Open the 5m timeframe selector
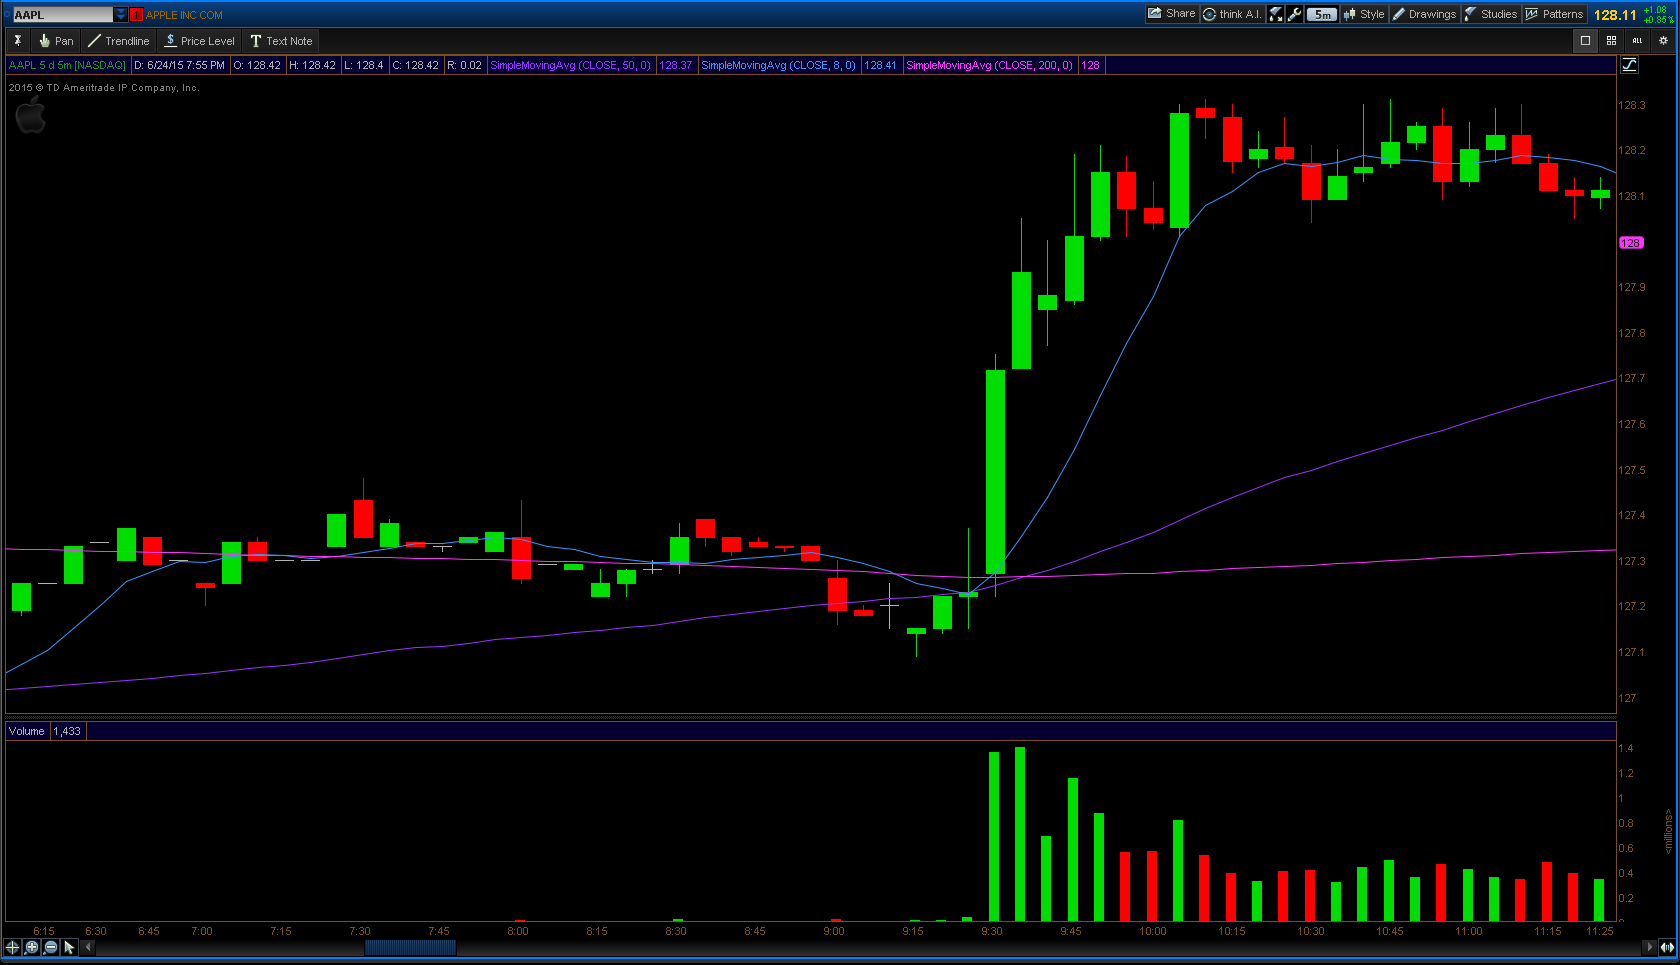Image resolution: width=1680 pixels, height=965 pixels. 1321,14
